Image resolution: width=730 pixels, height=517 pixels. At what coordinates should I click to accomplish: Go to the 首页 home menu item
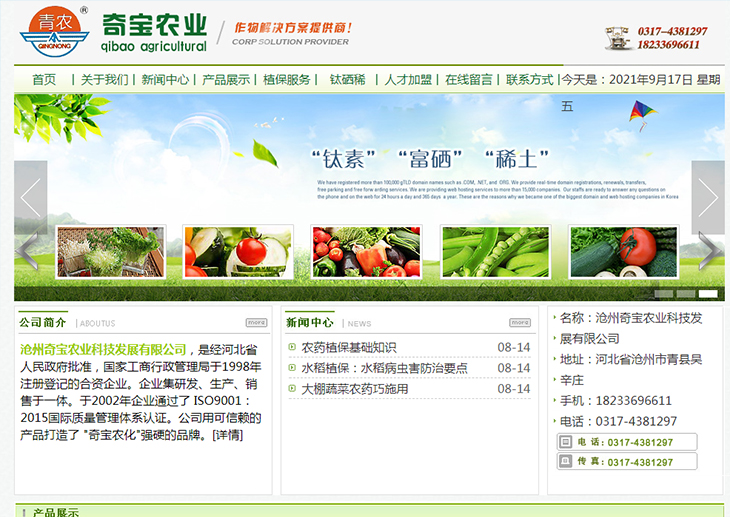click(44, 80)
